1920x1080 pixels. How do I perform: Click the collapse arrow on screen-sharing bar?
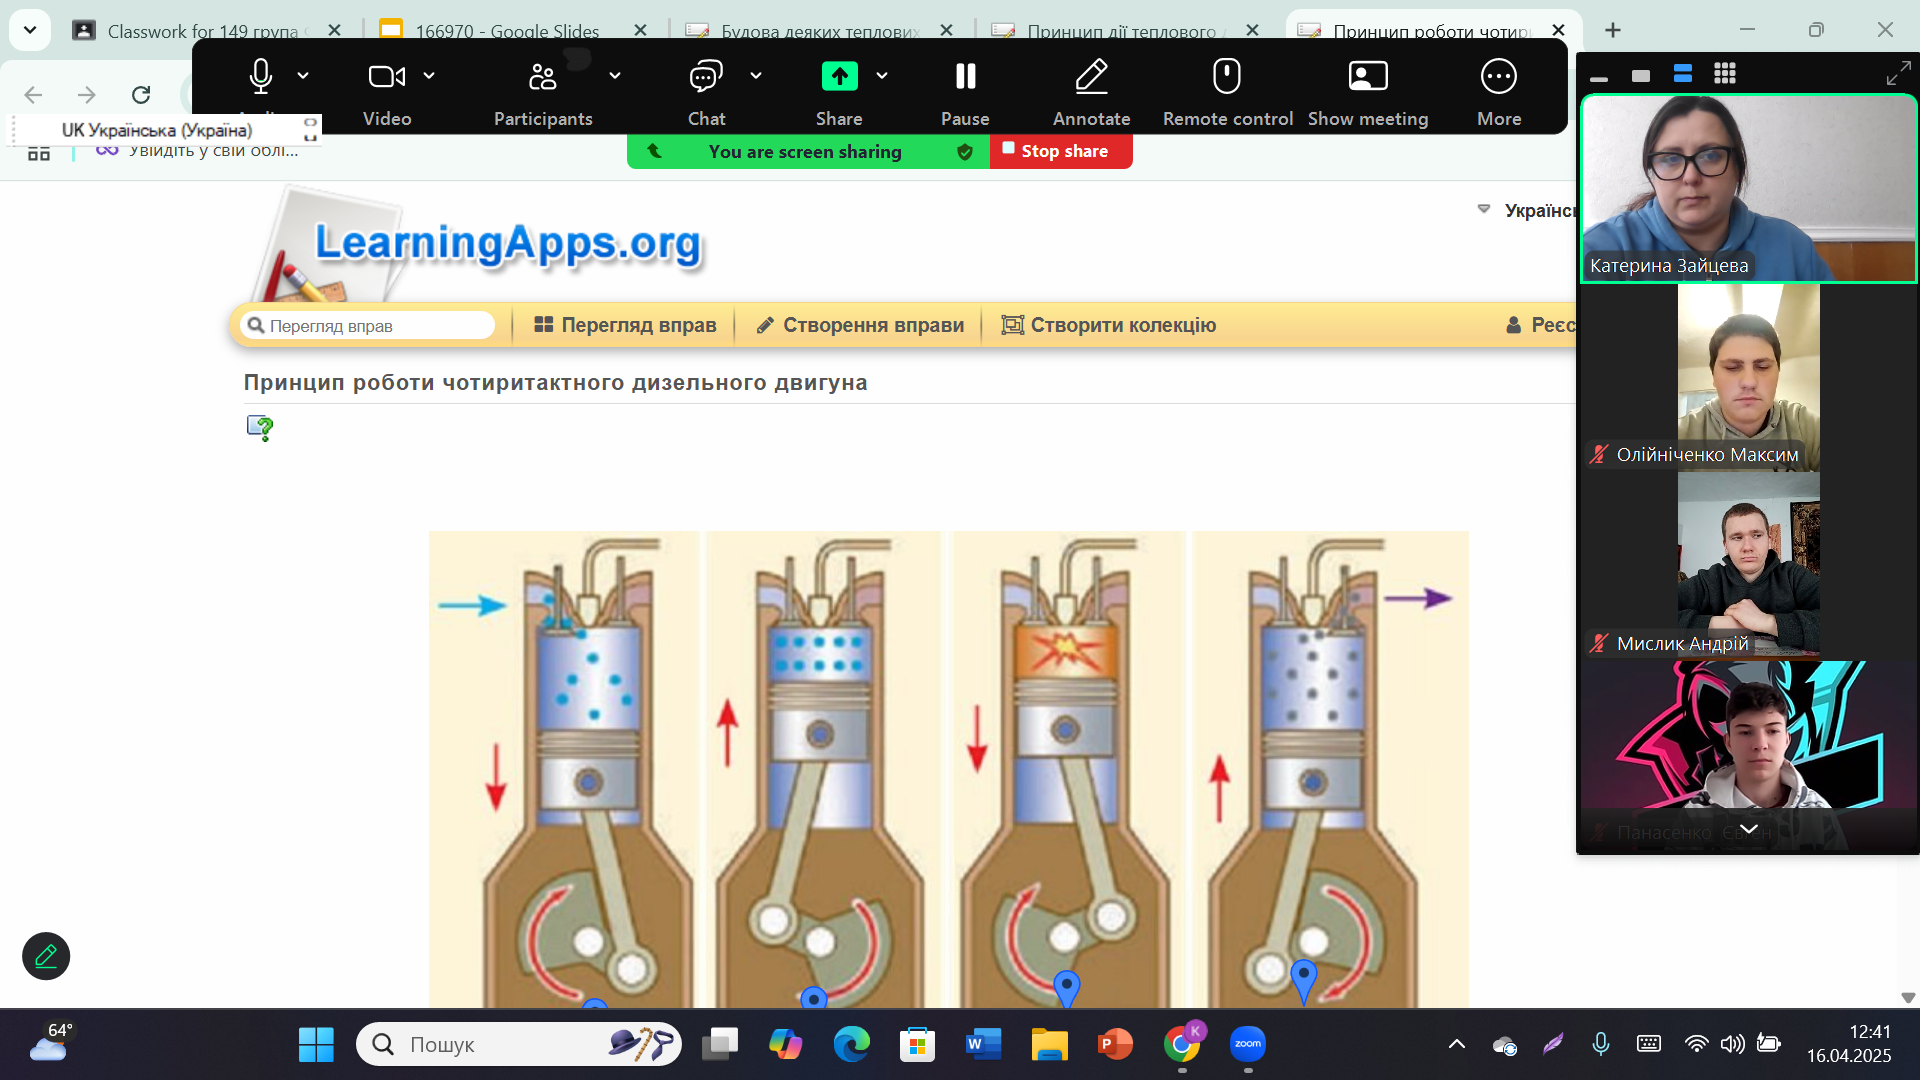(654, 151)
